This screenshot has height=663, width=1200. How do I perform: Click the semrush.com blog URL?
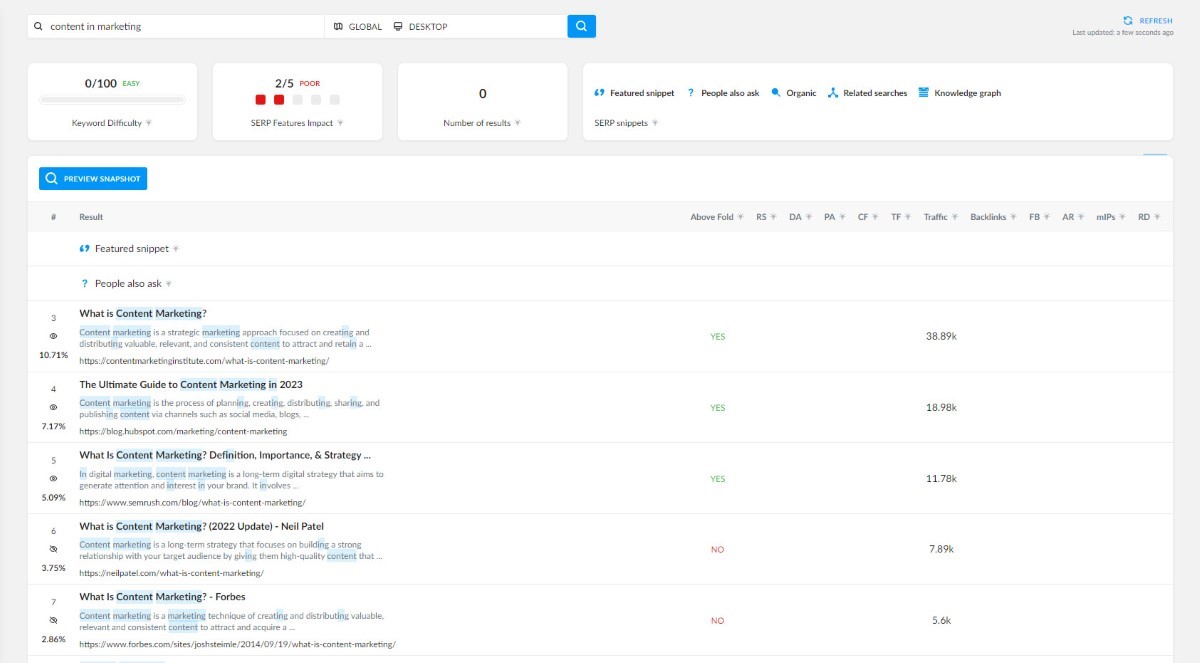[192, 503]
